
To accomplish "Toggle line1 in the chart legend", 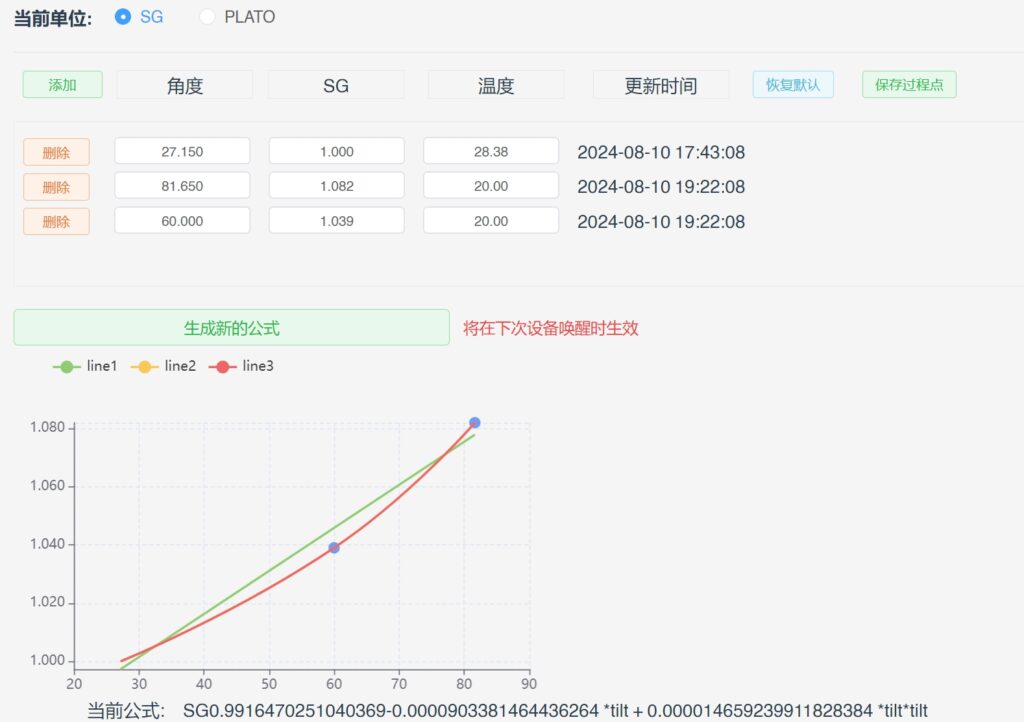I will [86, 366].
